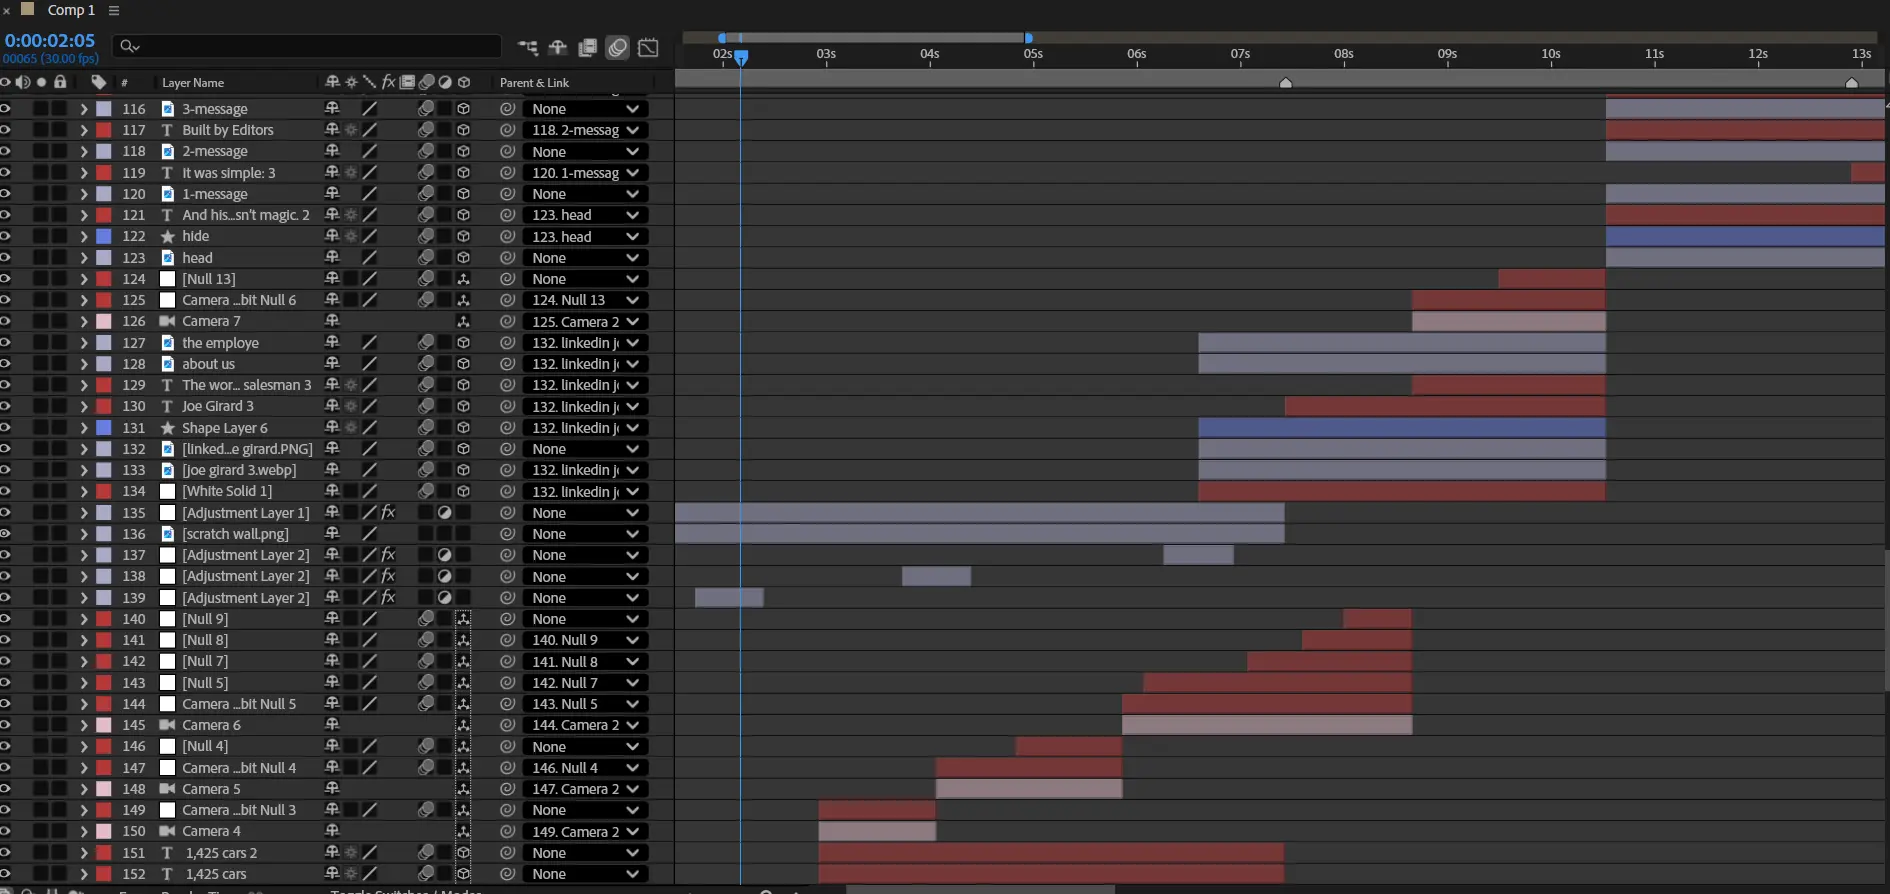1890x894 pixels.
Task: Enable Frame Blending for the composition
Action: coord(588,47)
